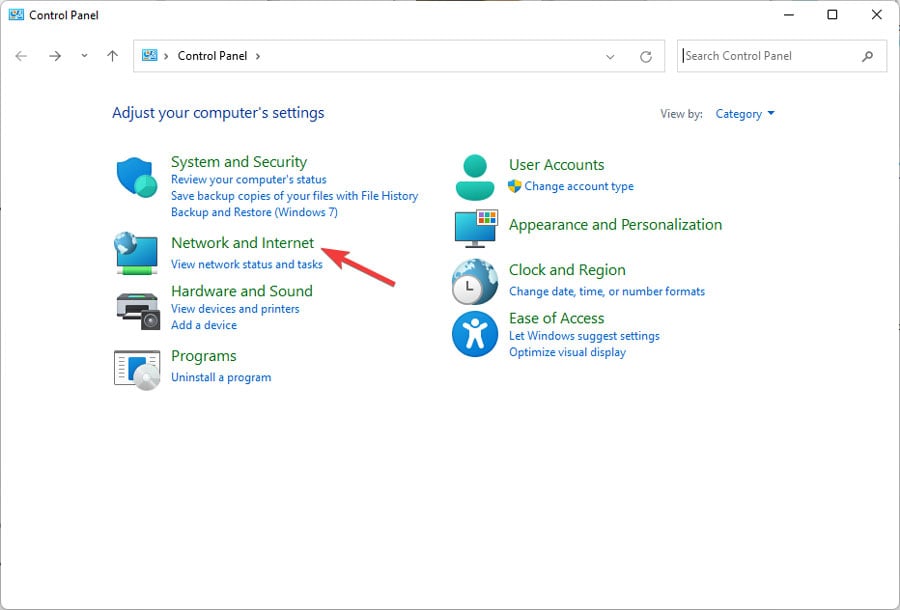Viewport: 900px width, 610px height.
Task: Click Change date, time, or number formats
Action: coord(607,292)
